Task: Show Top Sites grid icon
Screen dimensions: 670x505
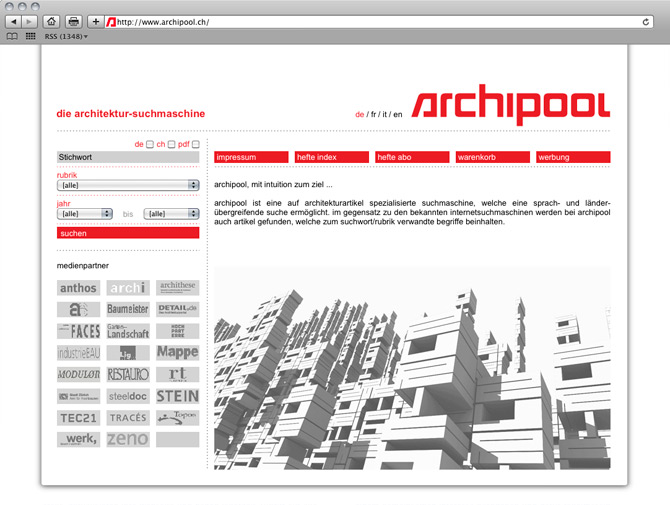Action: point(31,36)
